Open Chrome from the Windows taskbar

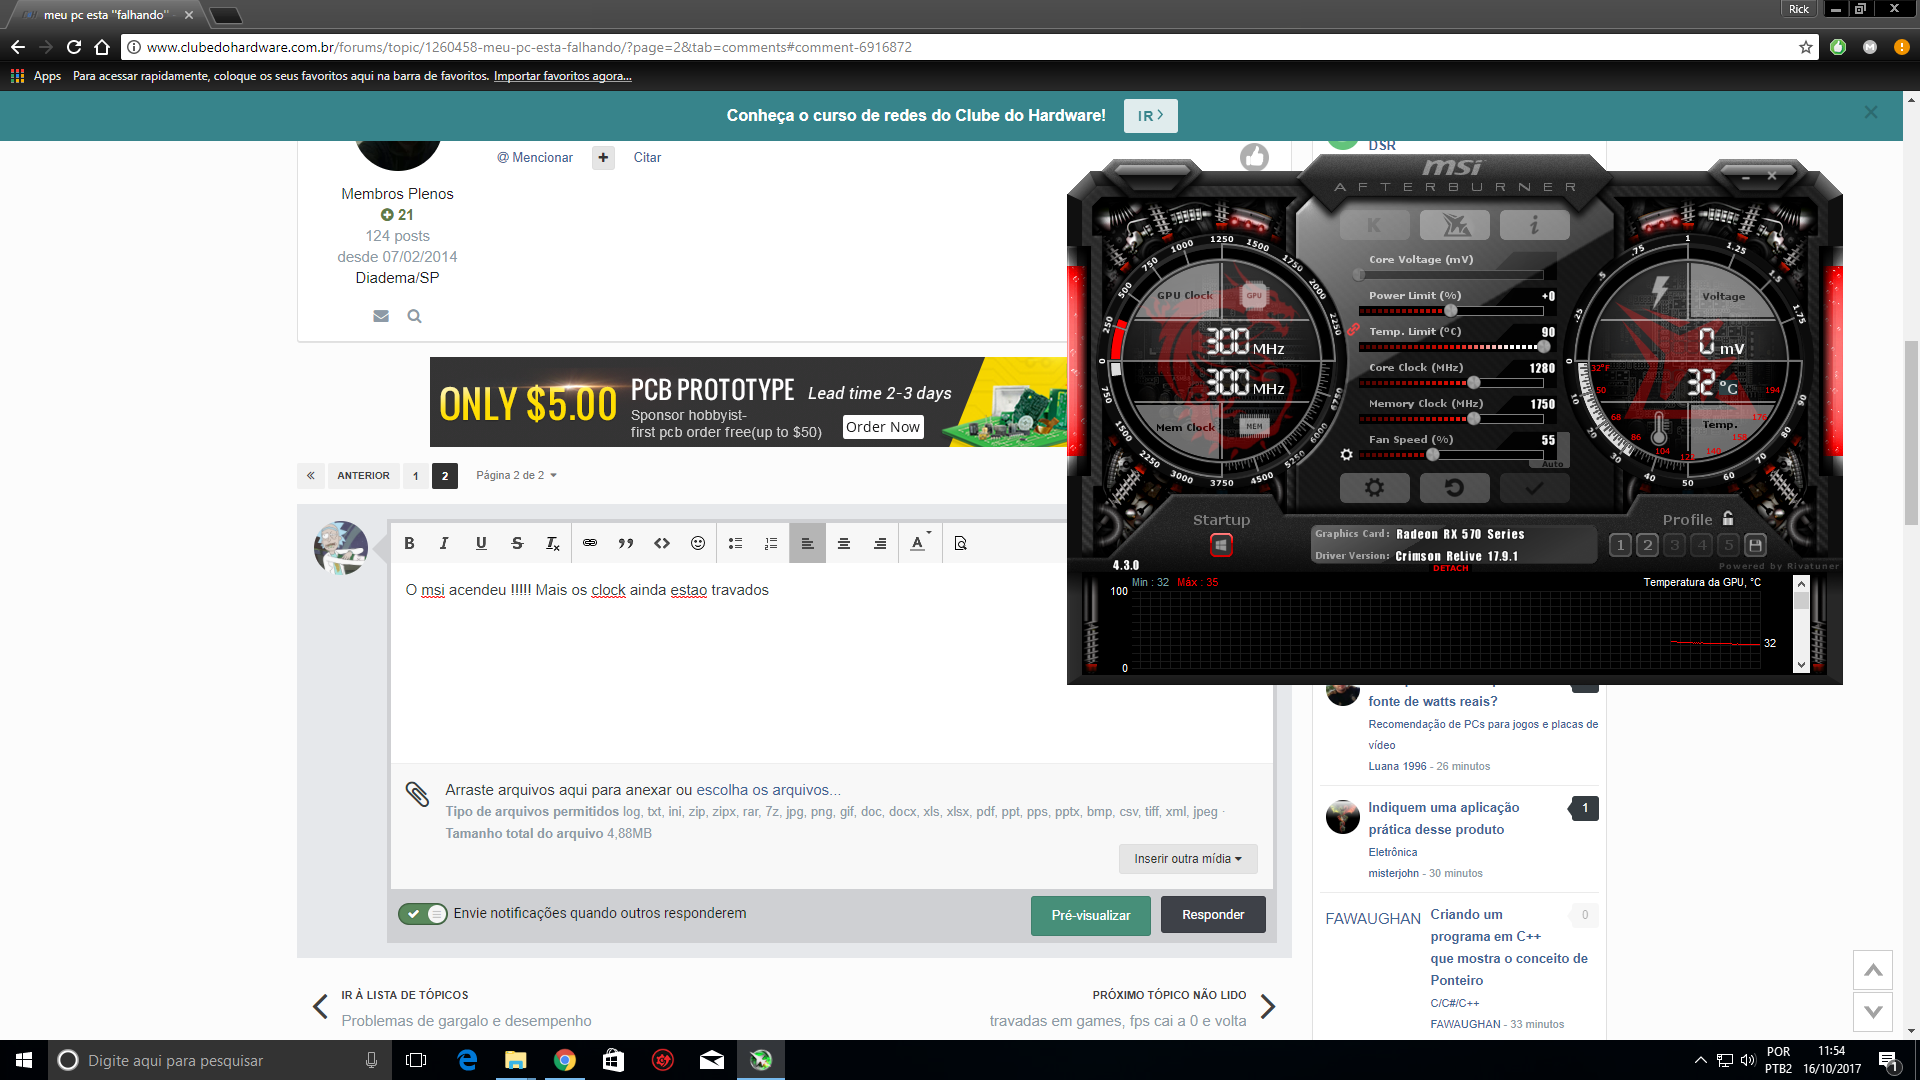tap(565, 1060)
